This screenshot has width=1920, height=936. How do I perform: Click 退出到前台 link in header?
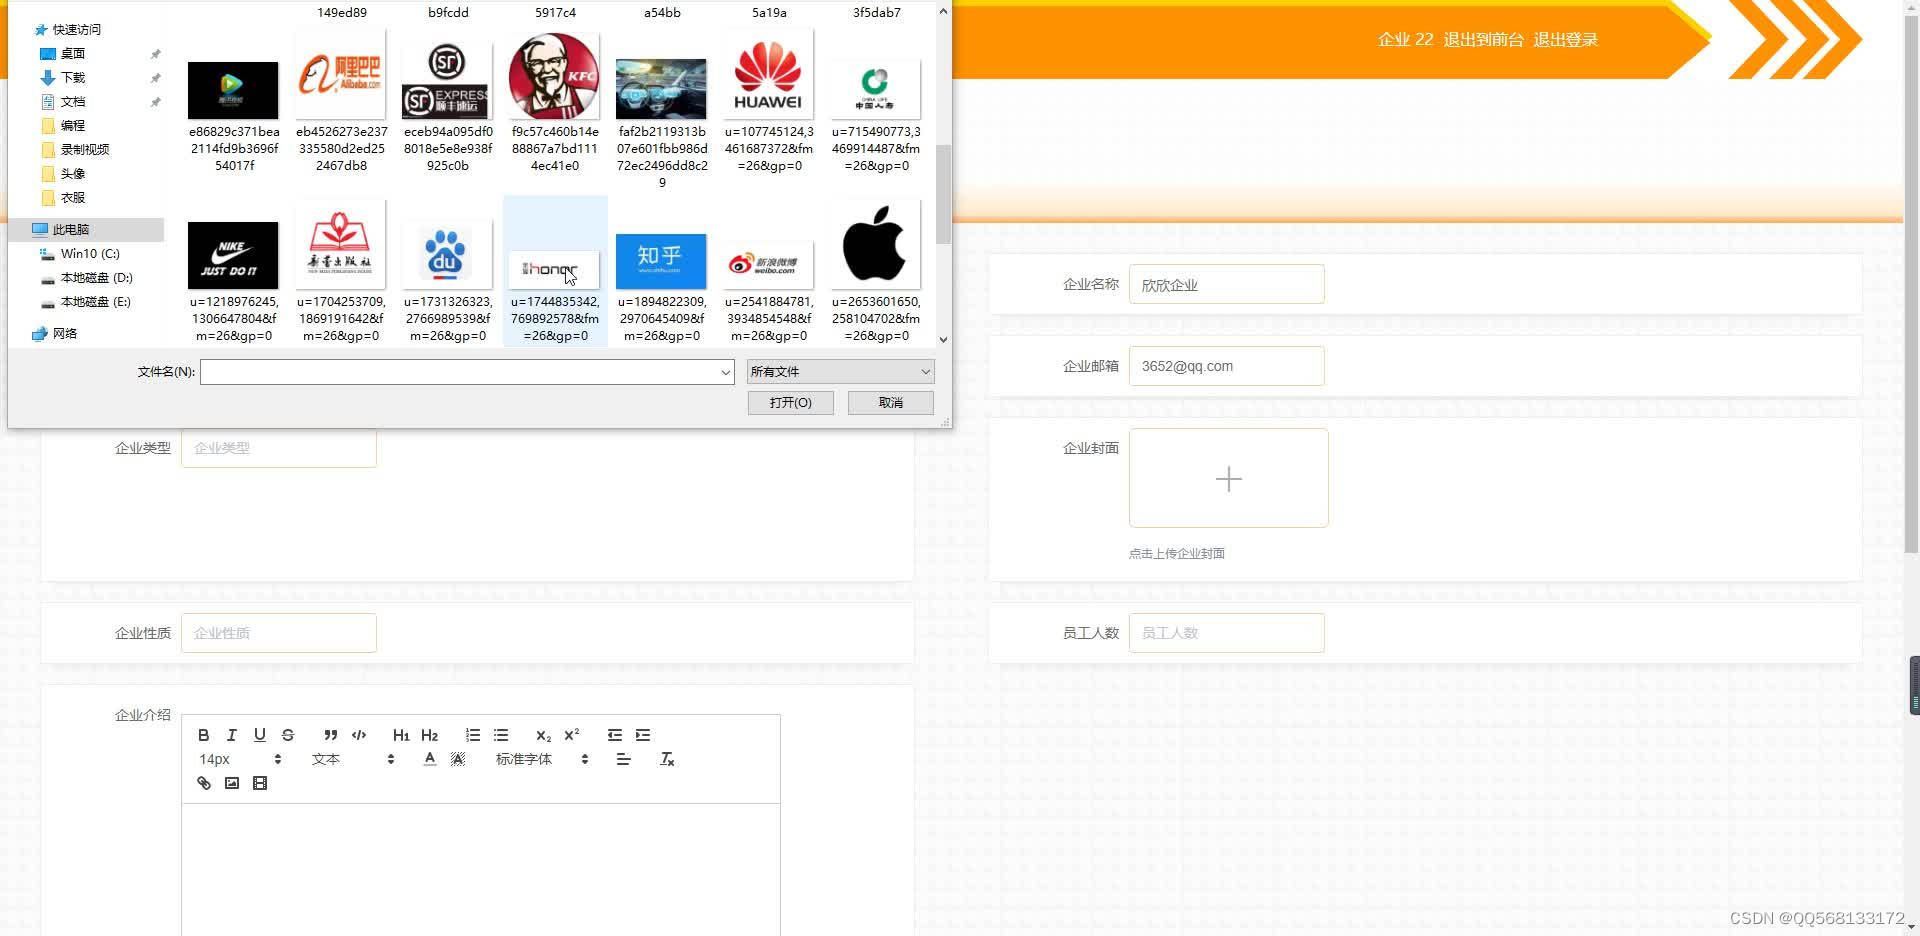(x=1483, y=40)
